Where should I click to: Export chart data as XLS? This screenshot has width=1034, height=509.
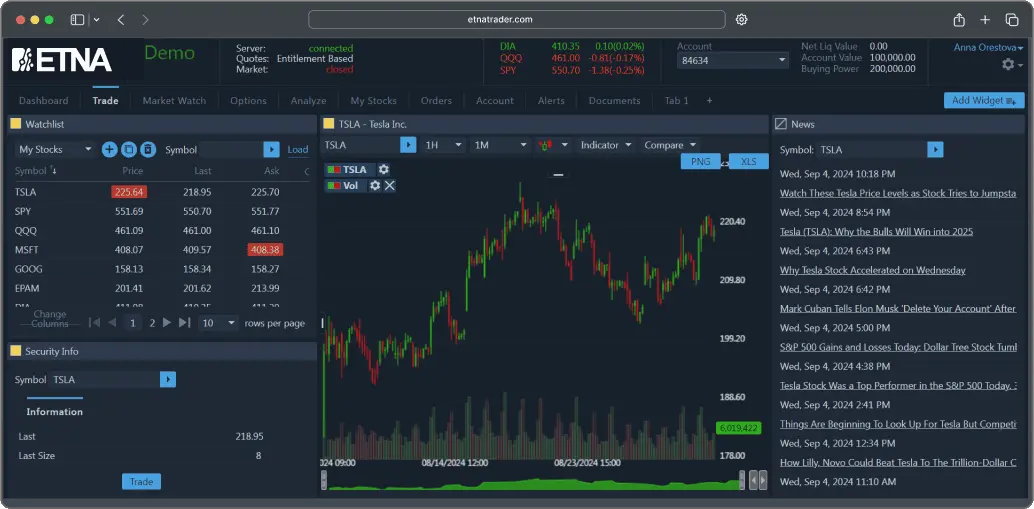click(748, 161)
